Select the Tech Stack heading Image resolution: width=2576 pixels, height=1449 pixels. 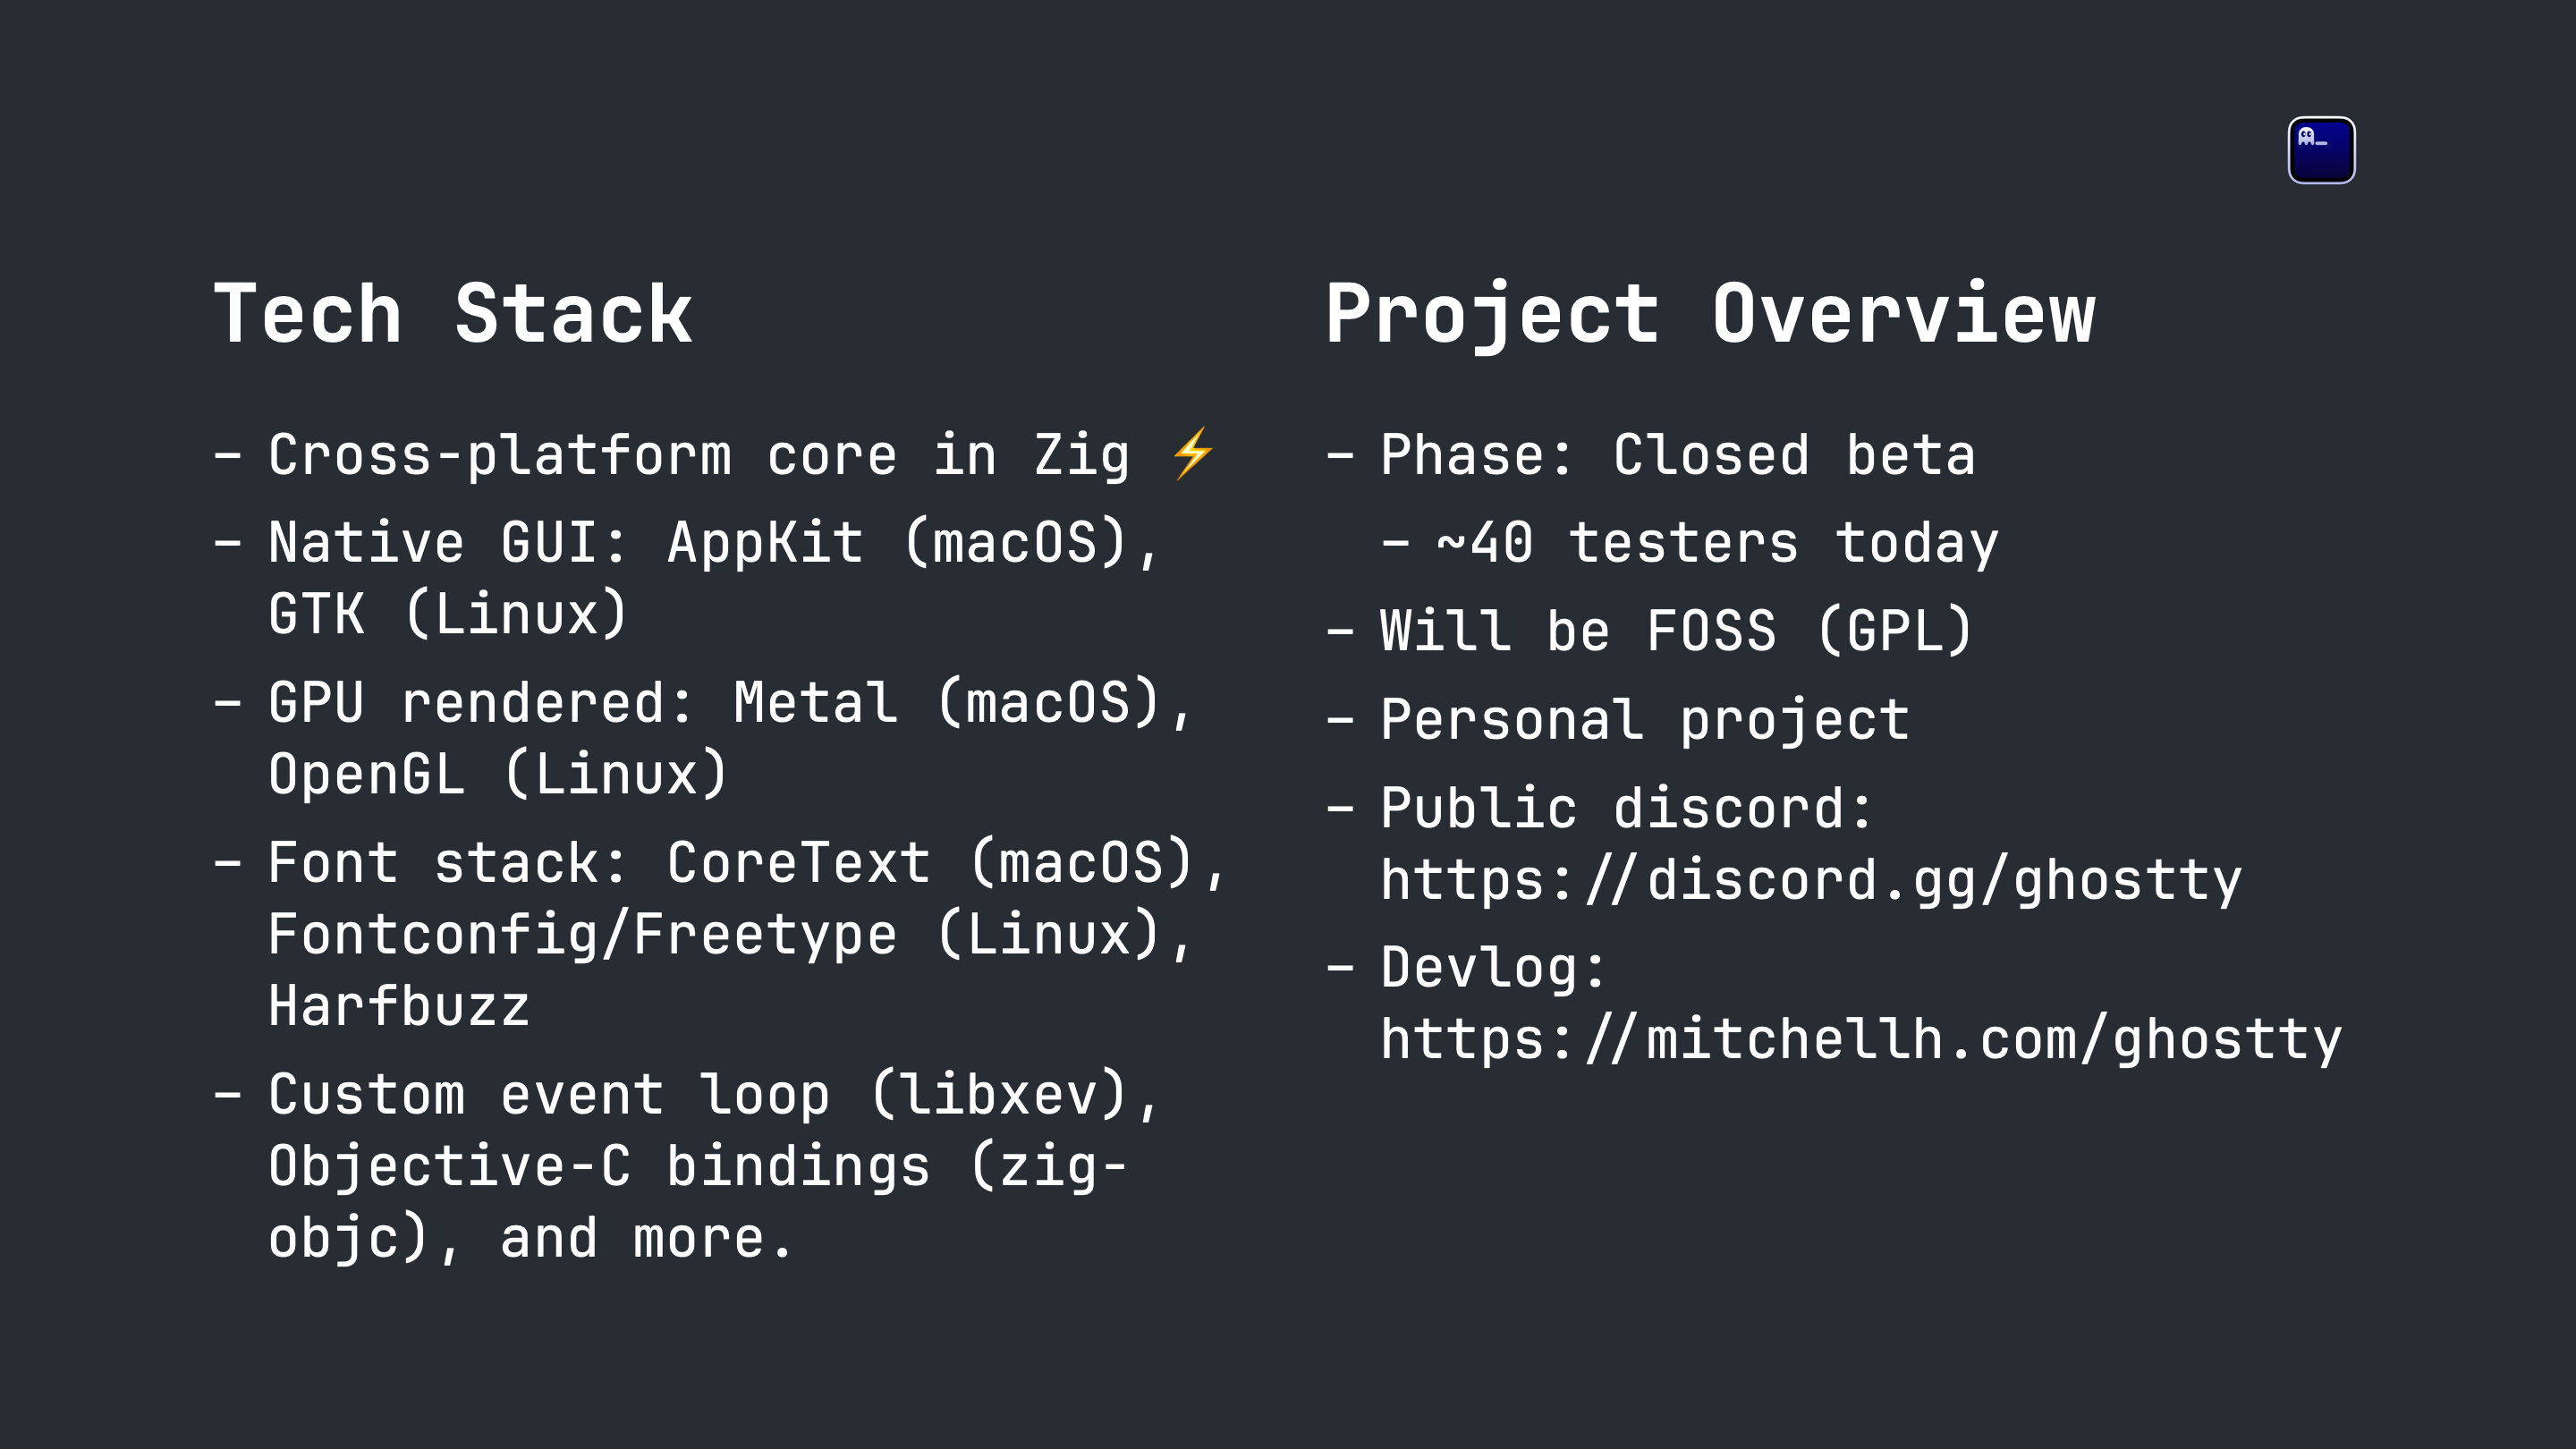(x=453, y=314)
